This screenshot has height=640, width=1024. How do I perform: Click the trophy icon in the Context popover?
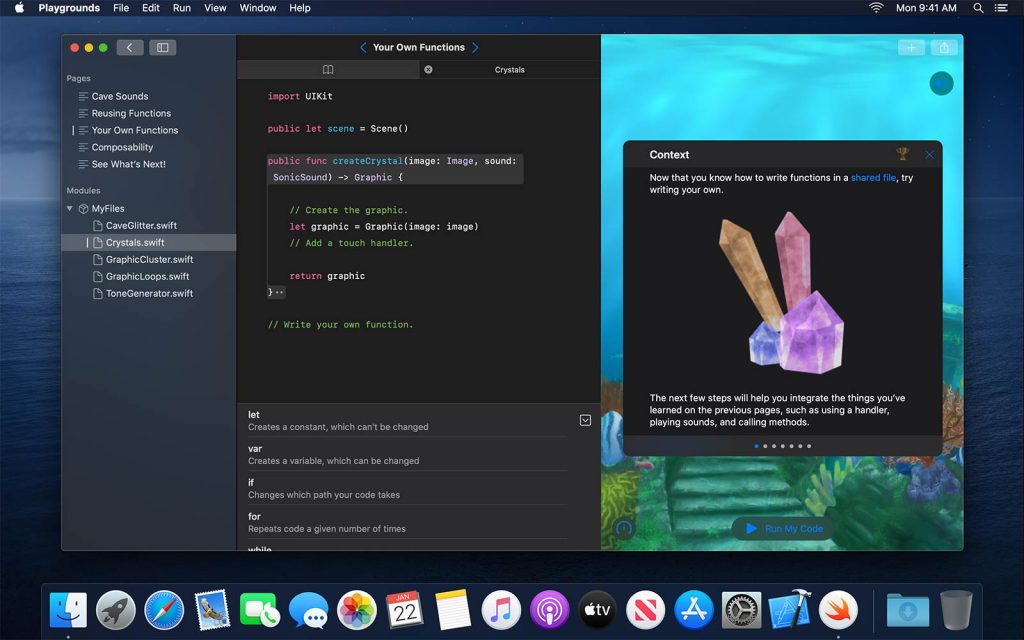click(x=904, y=153)
